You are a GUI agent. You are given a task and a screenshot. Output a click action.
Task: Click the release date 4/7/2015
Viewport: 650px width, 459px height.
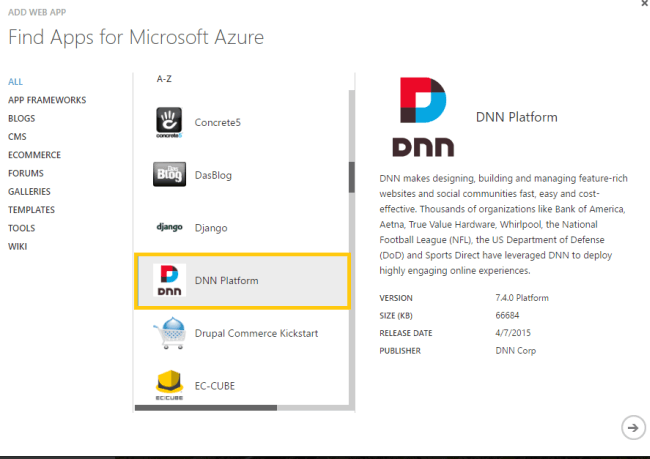click(513, 333)
